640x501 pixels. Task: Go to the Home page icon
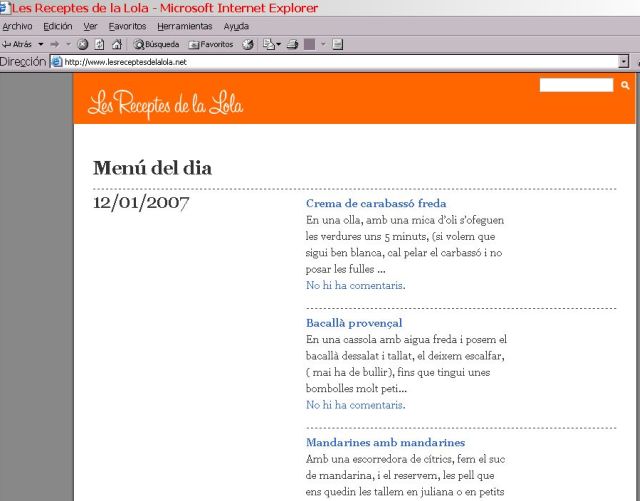tap(116, 44)
